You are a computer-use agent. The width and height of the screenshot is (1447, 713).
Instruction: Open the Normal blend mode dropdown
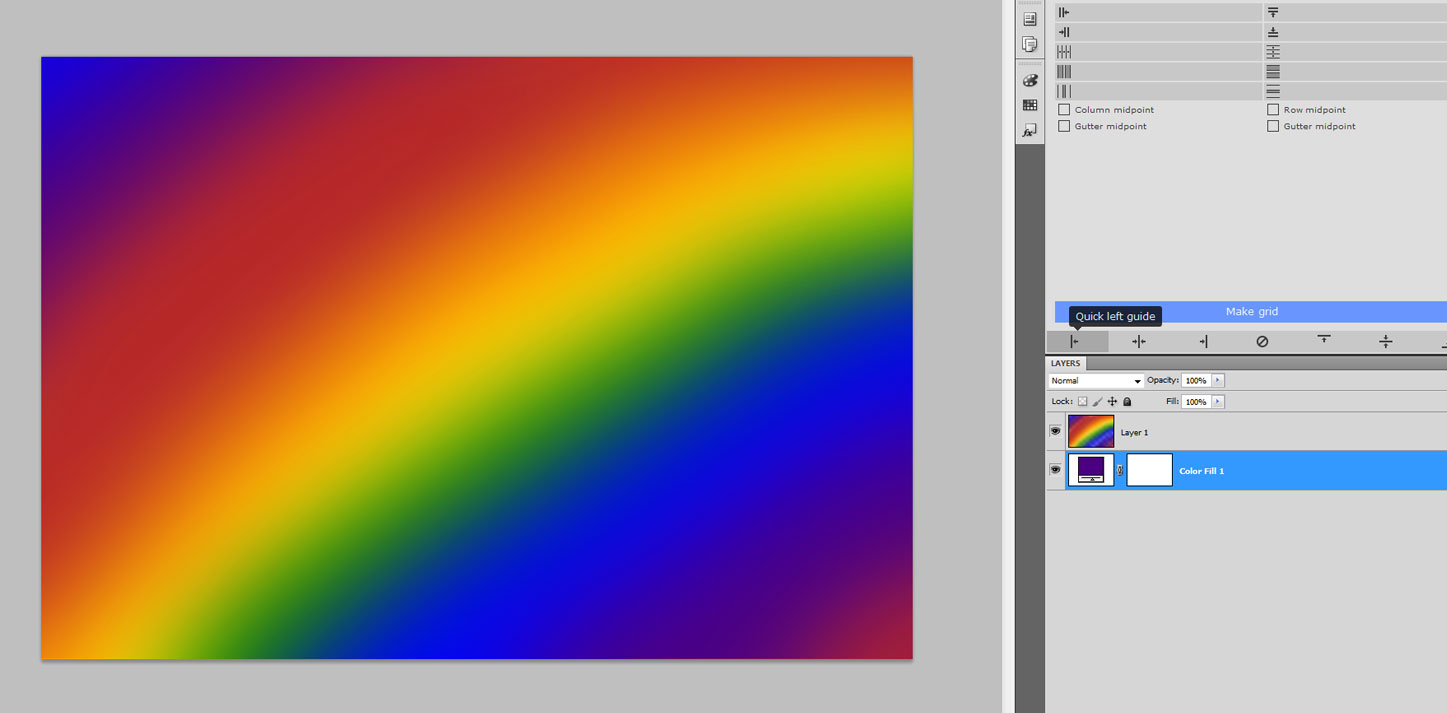1096,381
